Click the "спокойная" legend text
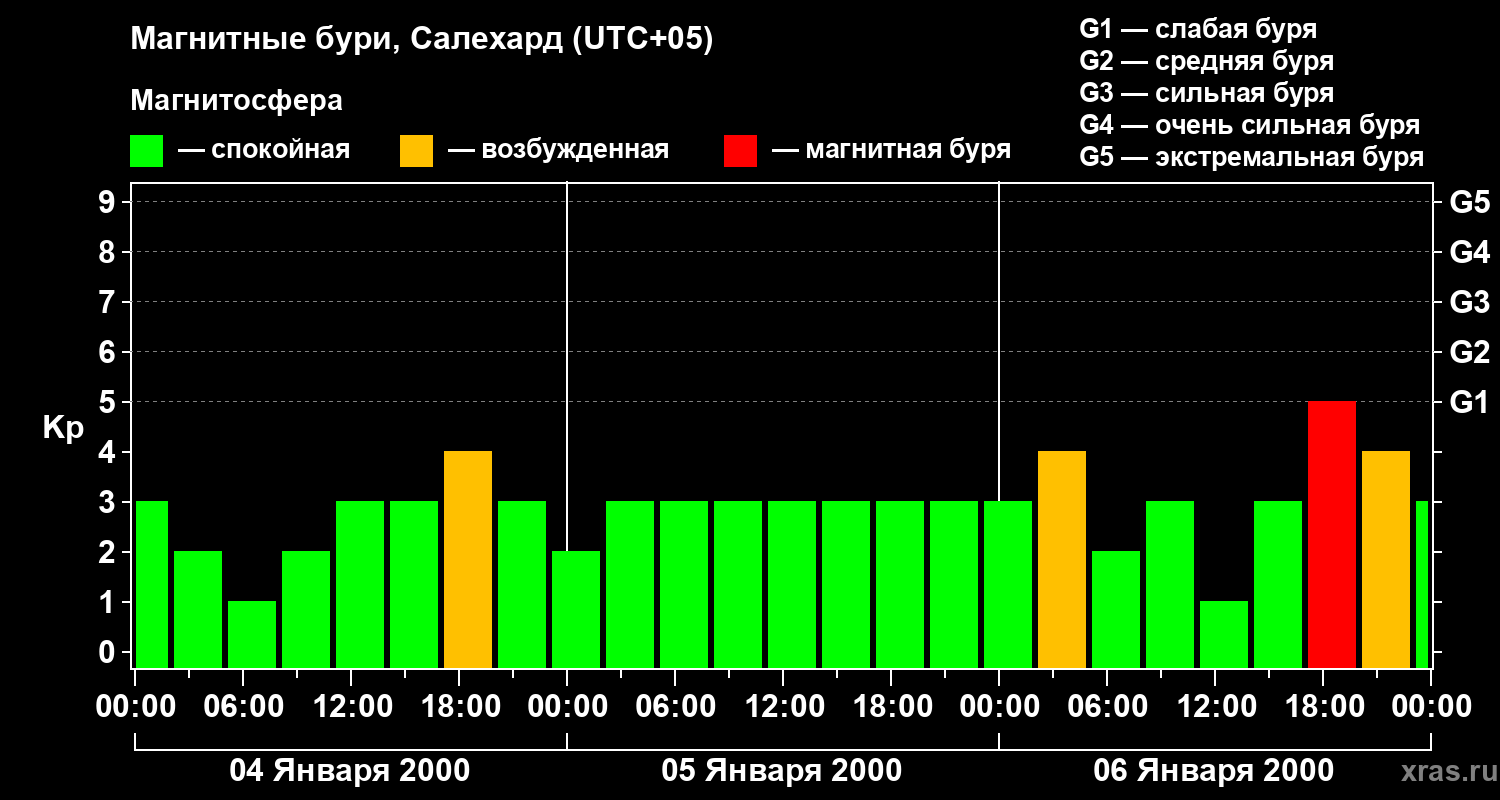Image resolution: width=1500 pixels, height=800 pixels. click(280, 151)
